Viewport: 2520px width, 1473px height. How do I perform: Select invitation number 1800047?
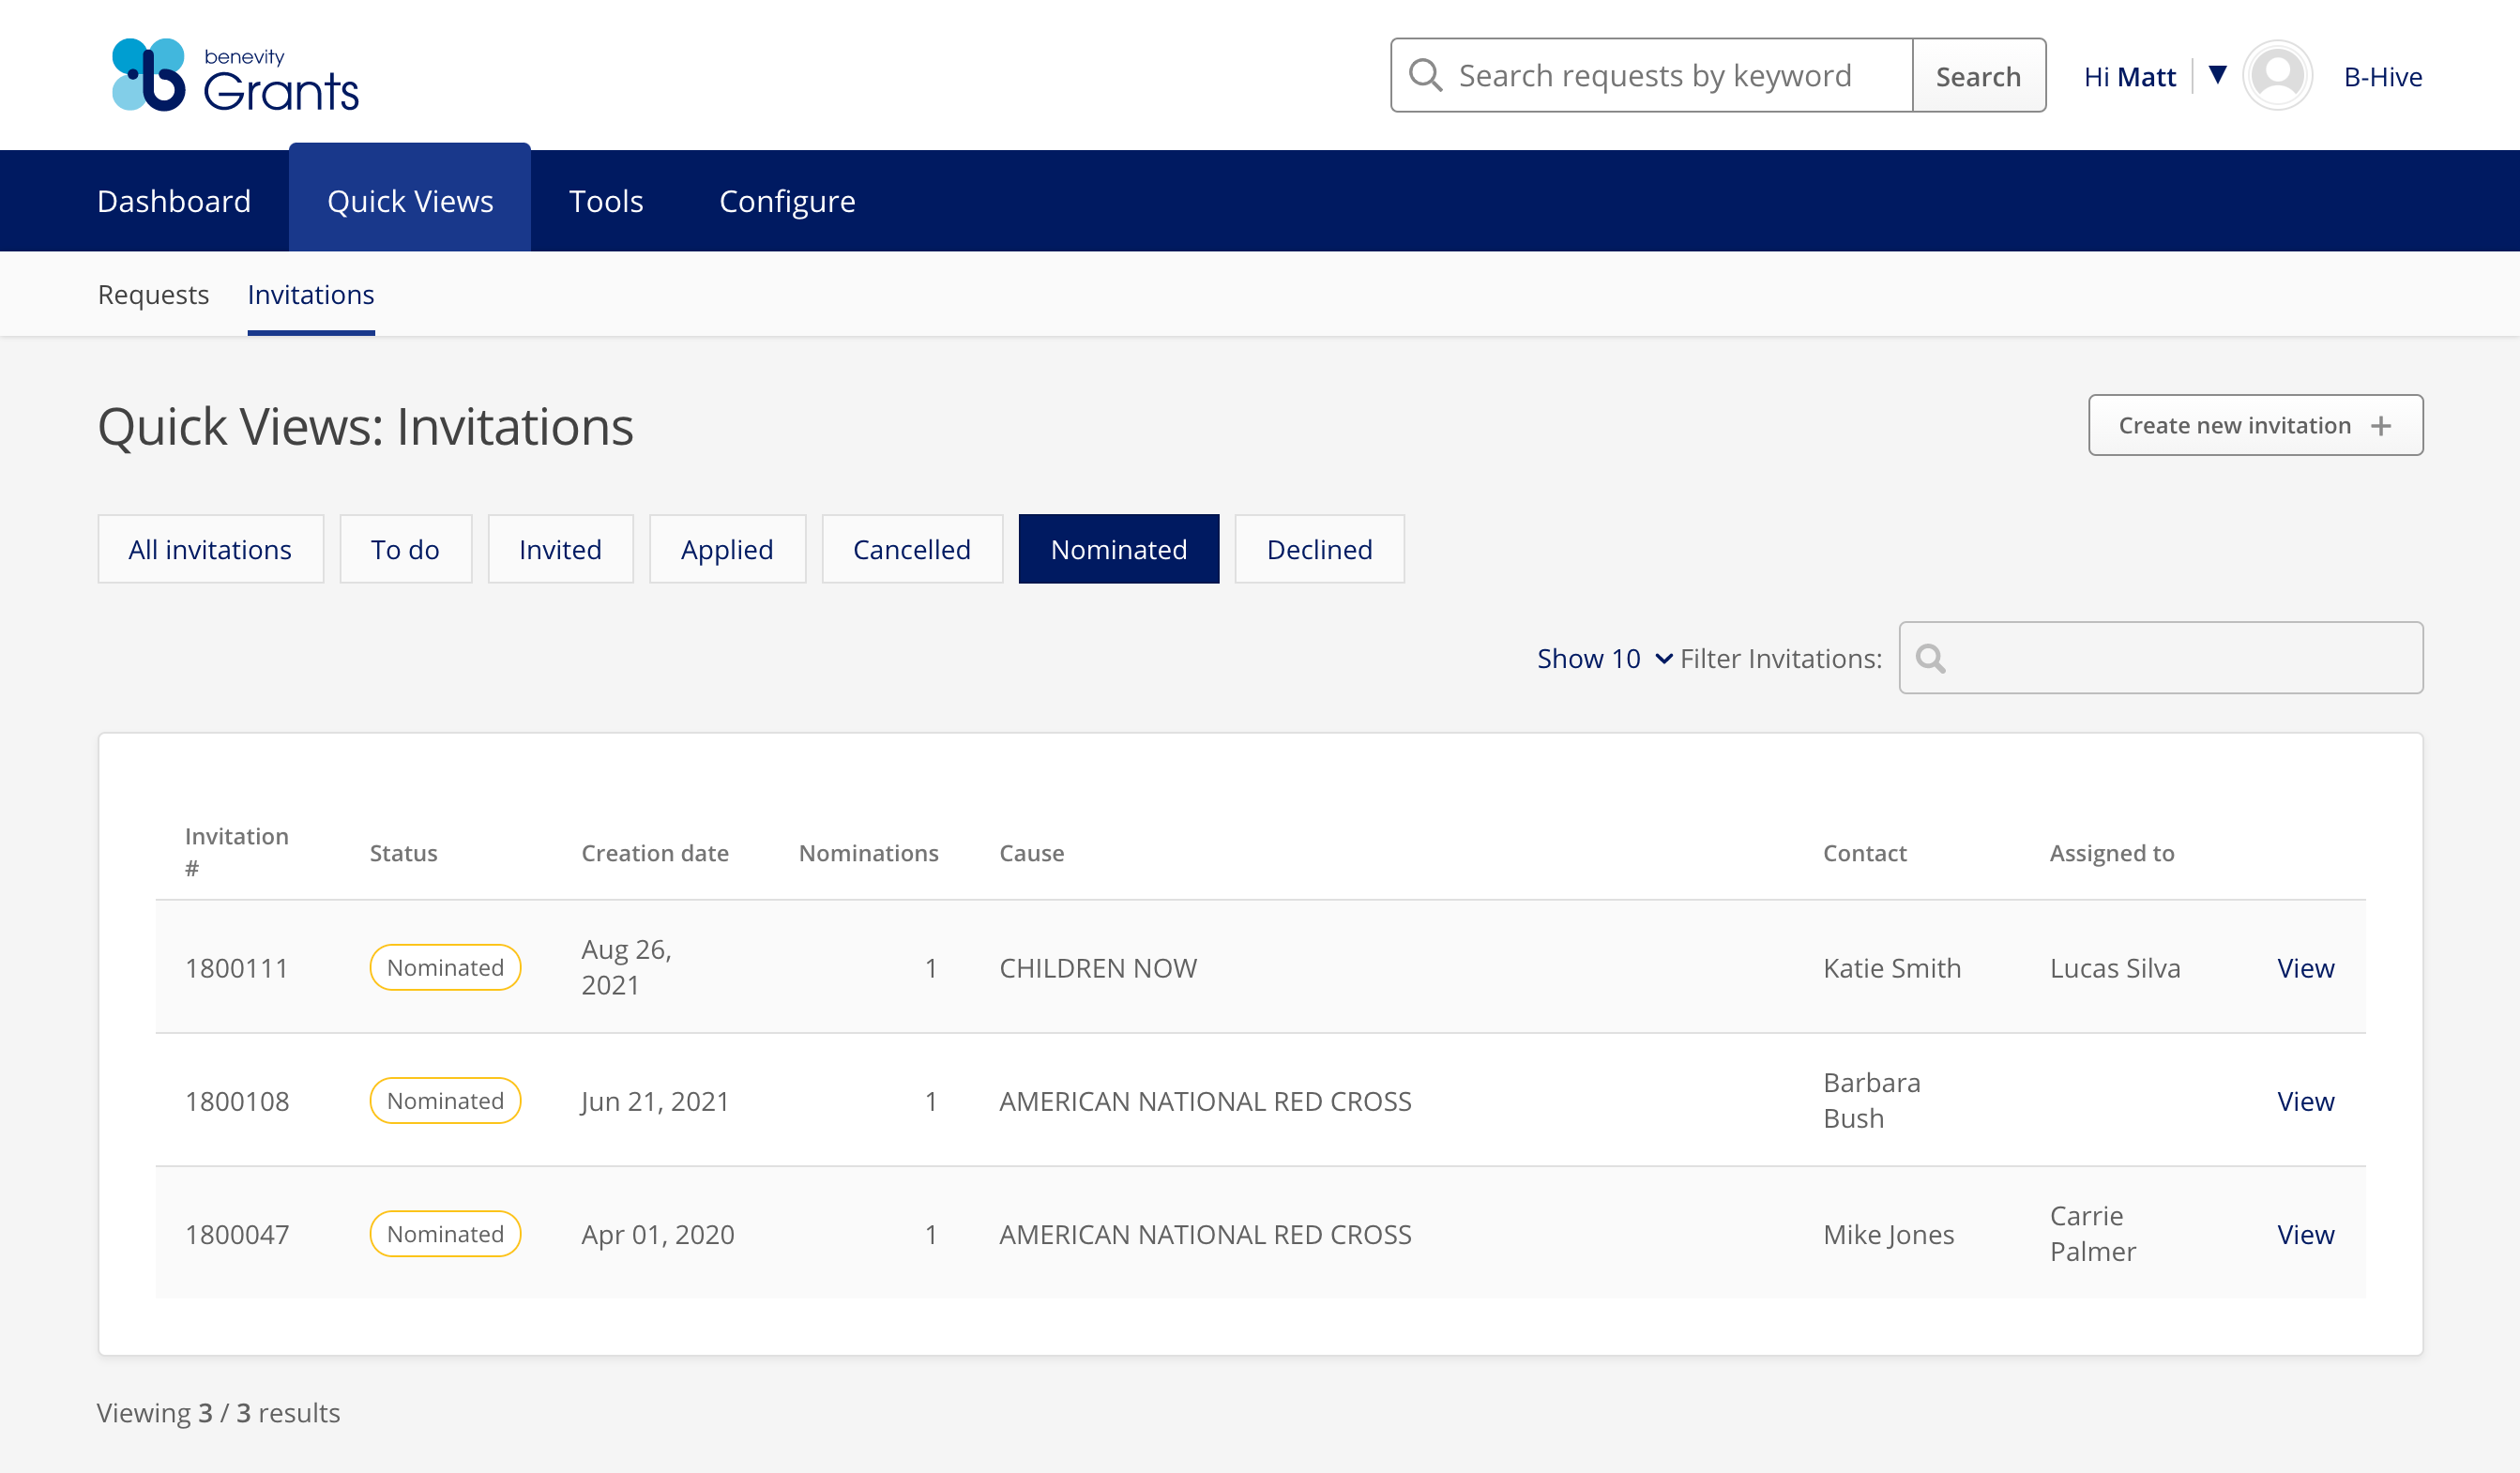point(237,1234)
